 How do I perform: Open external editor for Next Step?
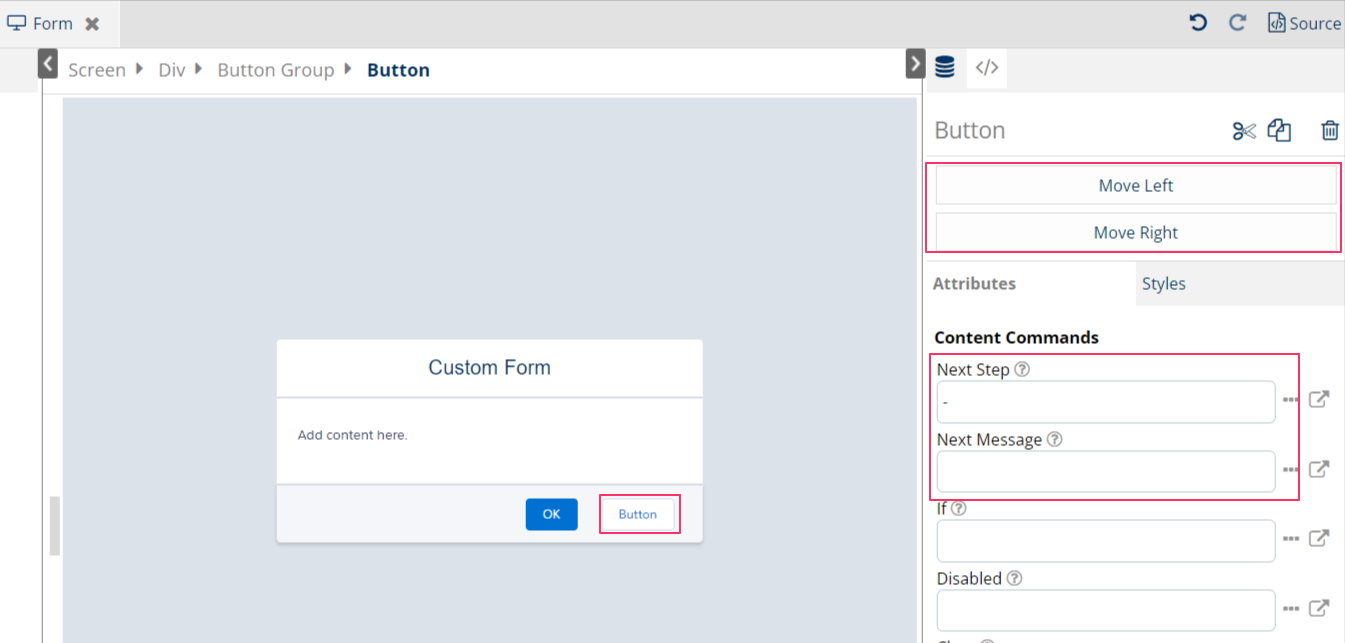1319,400
